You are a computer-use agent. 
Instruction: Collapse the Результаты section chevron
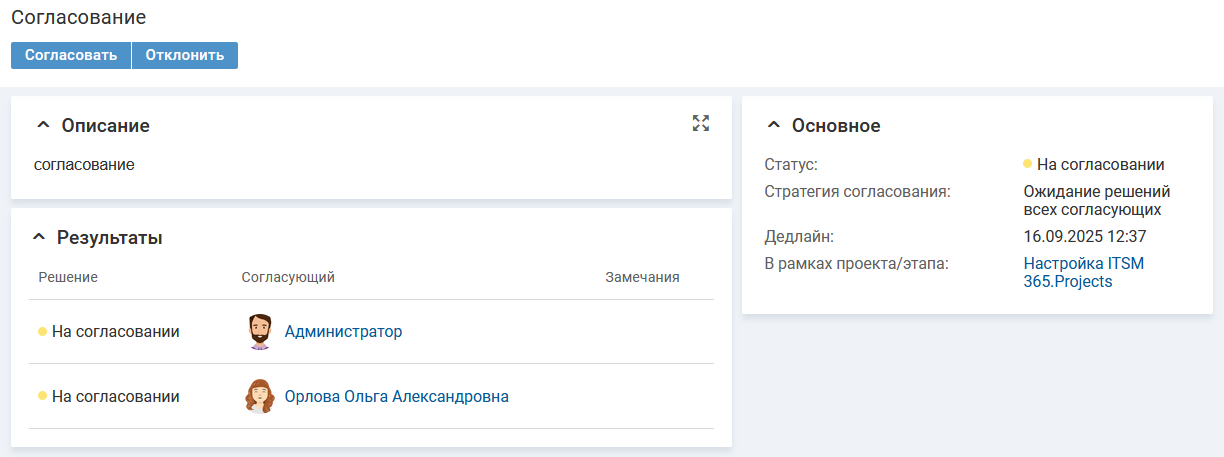[39, 238]
